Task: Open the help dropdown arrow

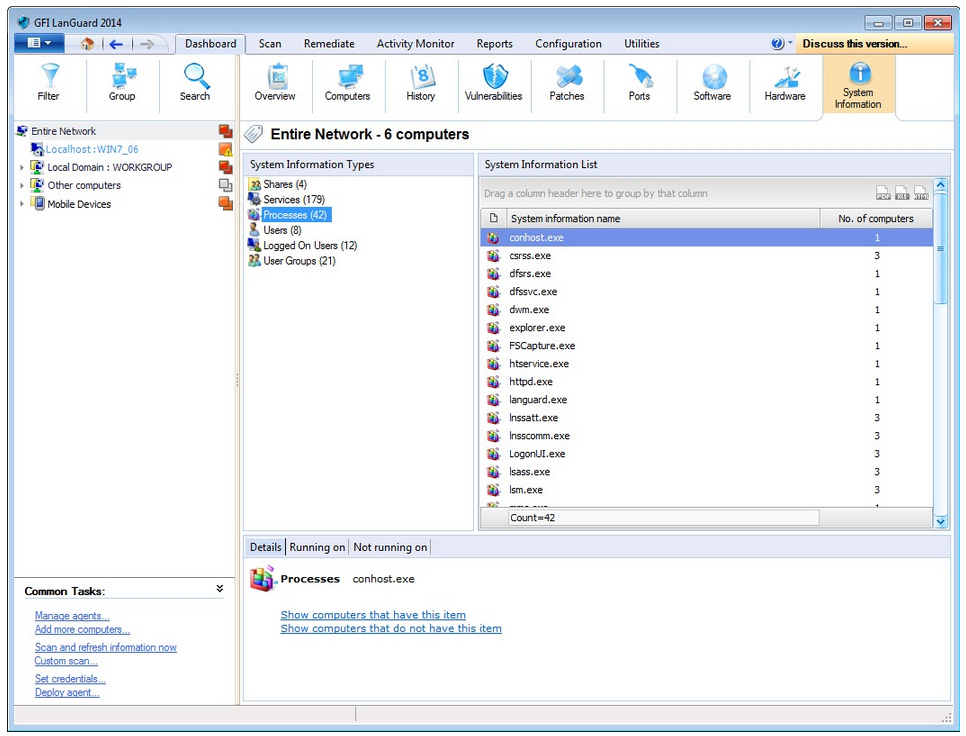Action: 790,42
